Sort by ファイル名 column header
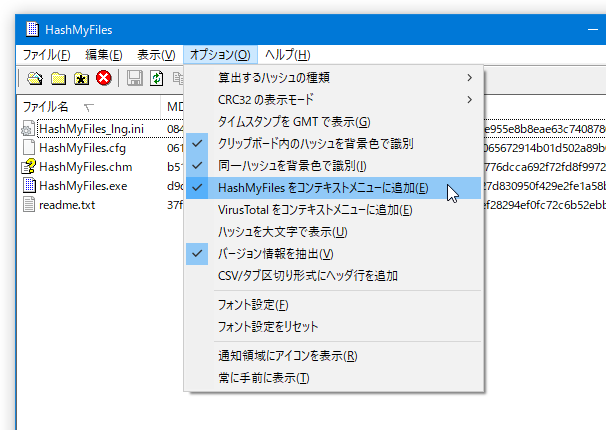 pos(89,107)
